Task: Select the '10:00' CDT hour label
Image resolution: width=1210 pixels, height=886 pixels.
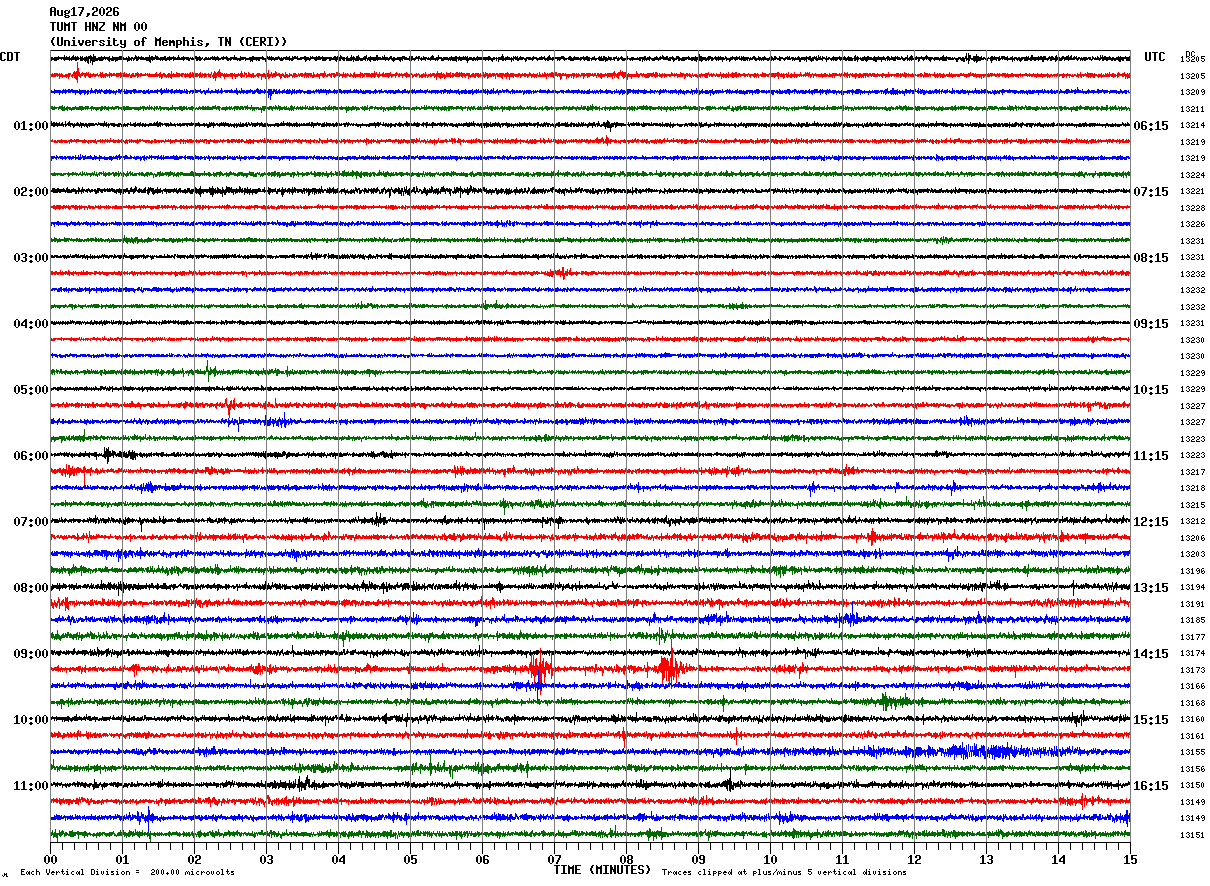Action: pyautogui.click(x=31, y=720)
